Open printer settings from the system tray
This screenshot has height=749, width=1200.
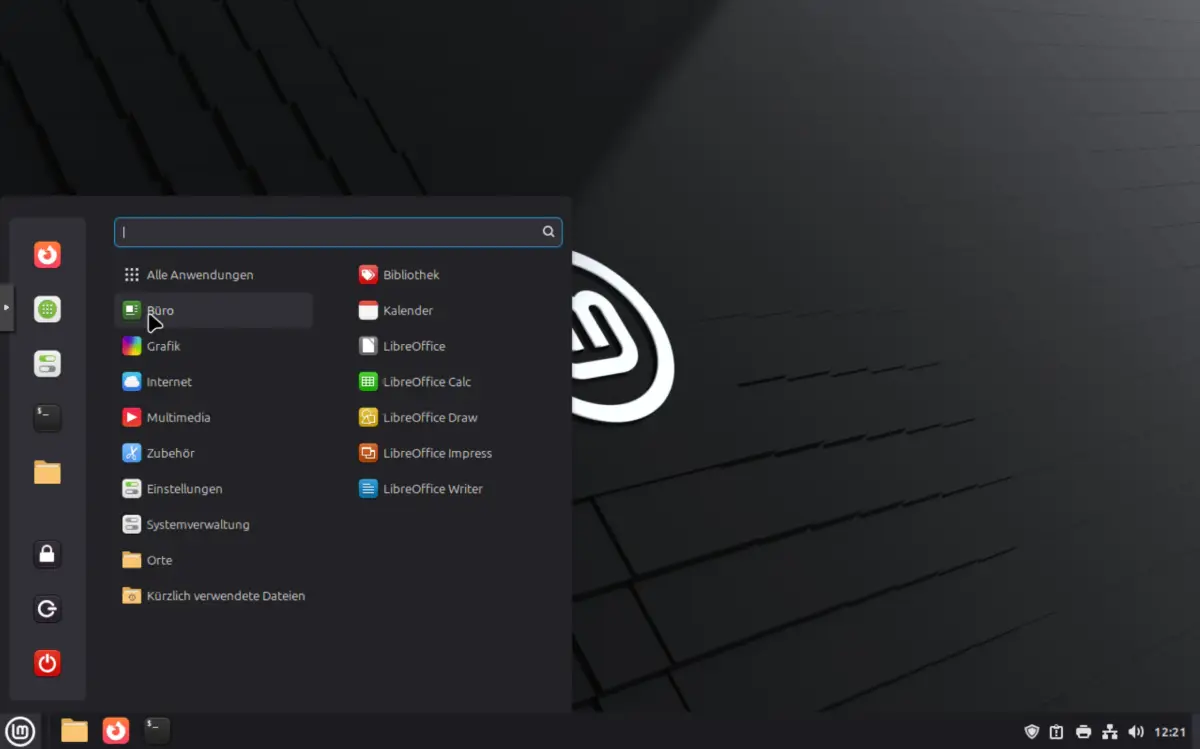(1082, 731)
